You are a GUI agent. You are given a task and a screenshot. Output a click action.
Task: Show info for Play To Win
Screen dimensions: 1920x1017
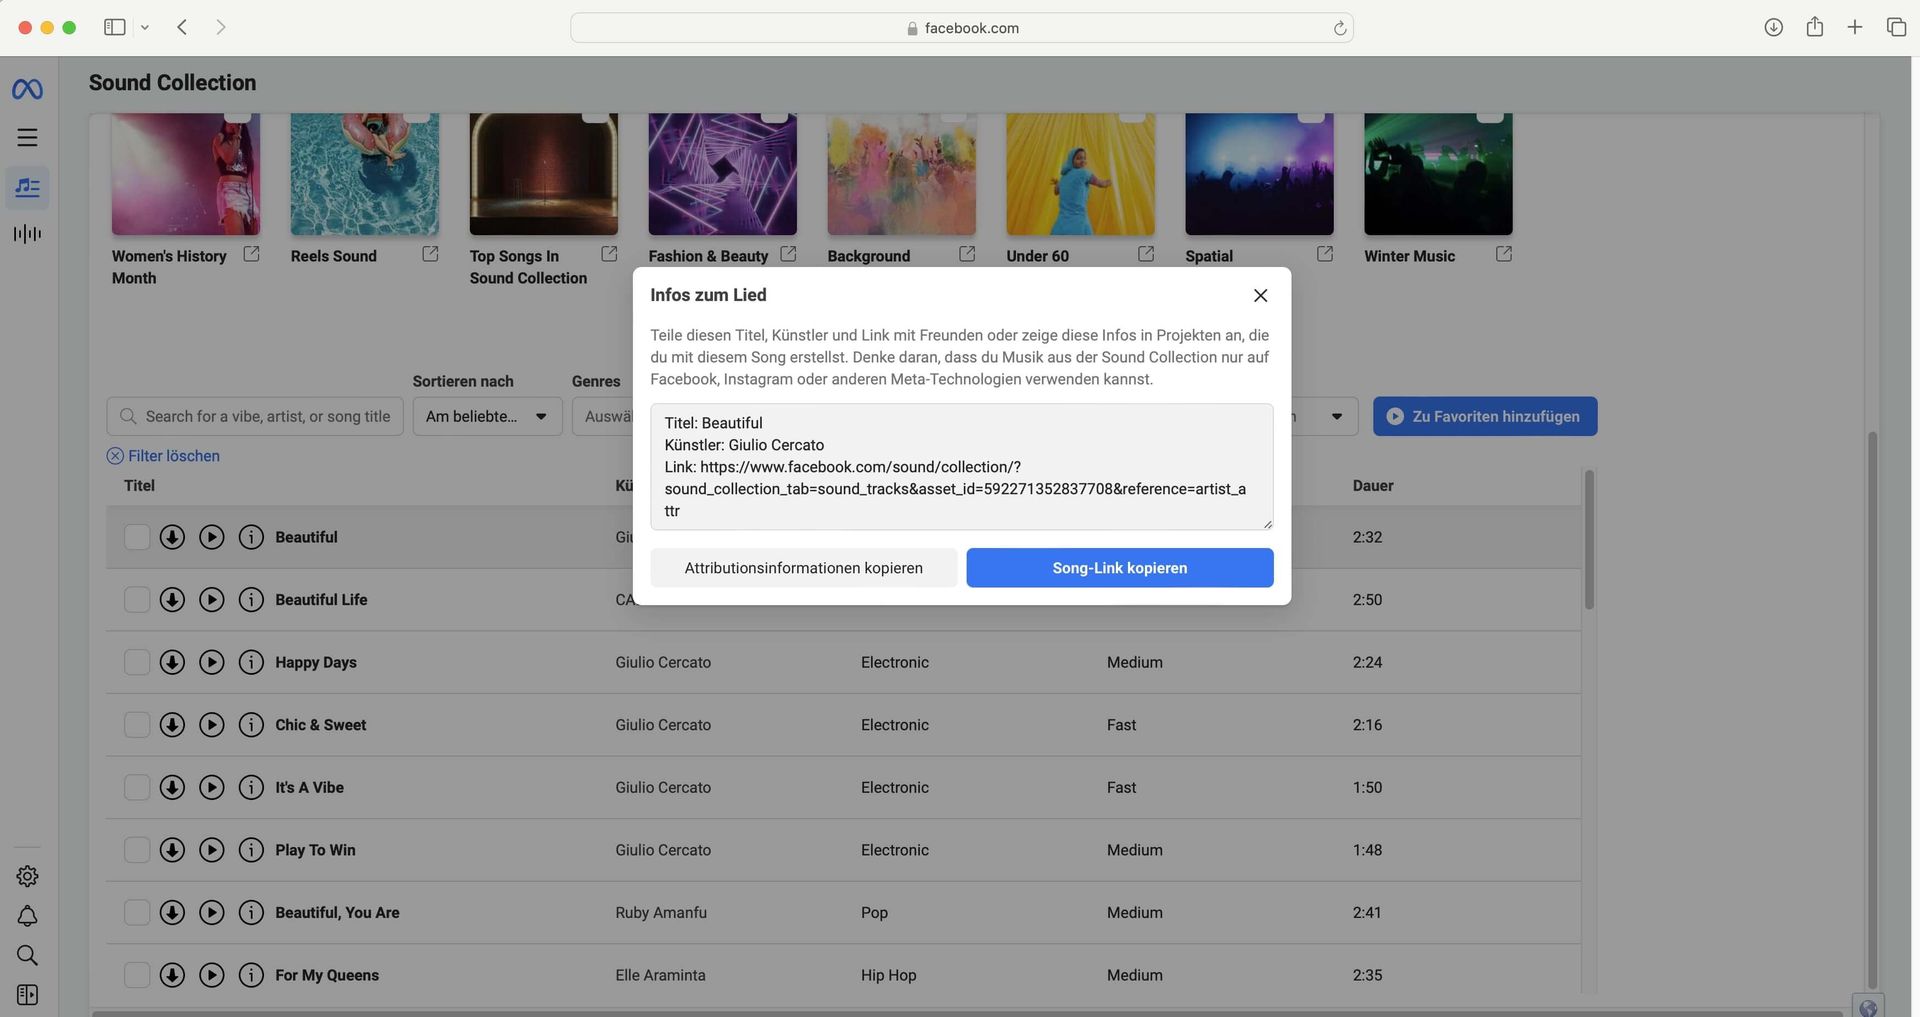point(251,850)
